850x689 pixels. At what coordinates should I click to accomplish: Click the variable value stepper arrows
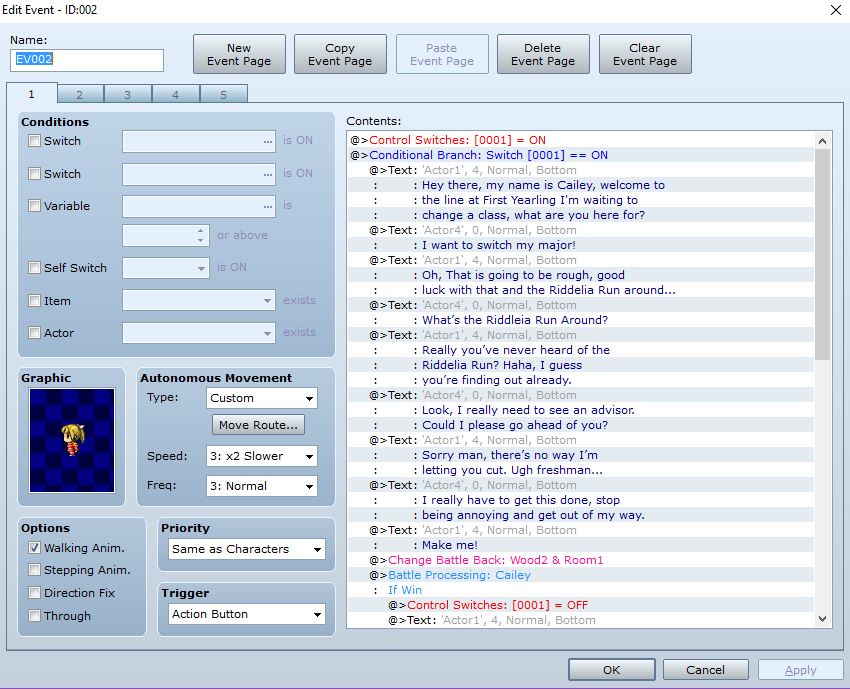[x=201, y=235]
